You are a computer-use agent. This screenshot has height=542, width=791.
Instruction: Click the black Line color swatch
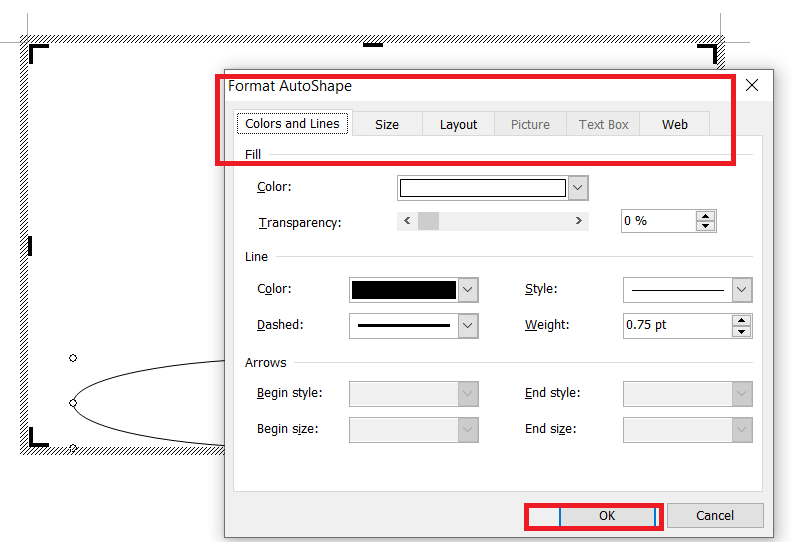pyautogui.click(x=403, y=290)
